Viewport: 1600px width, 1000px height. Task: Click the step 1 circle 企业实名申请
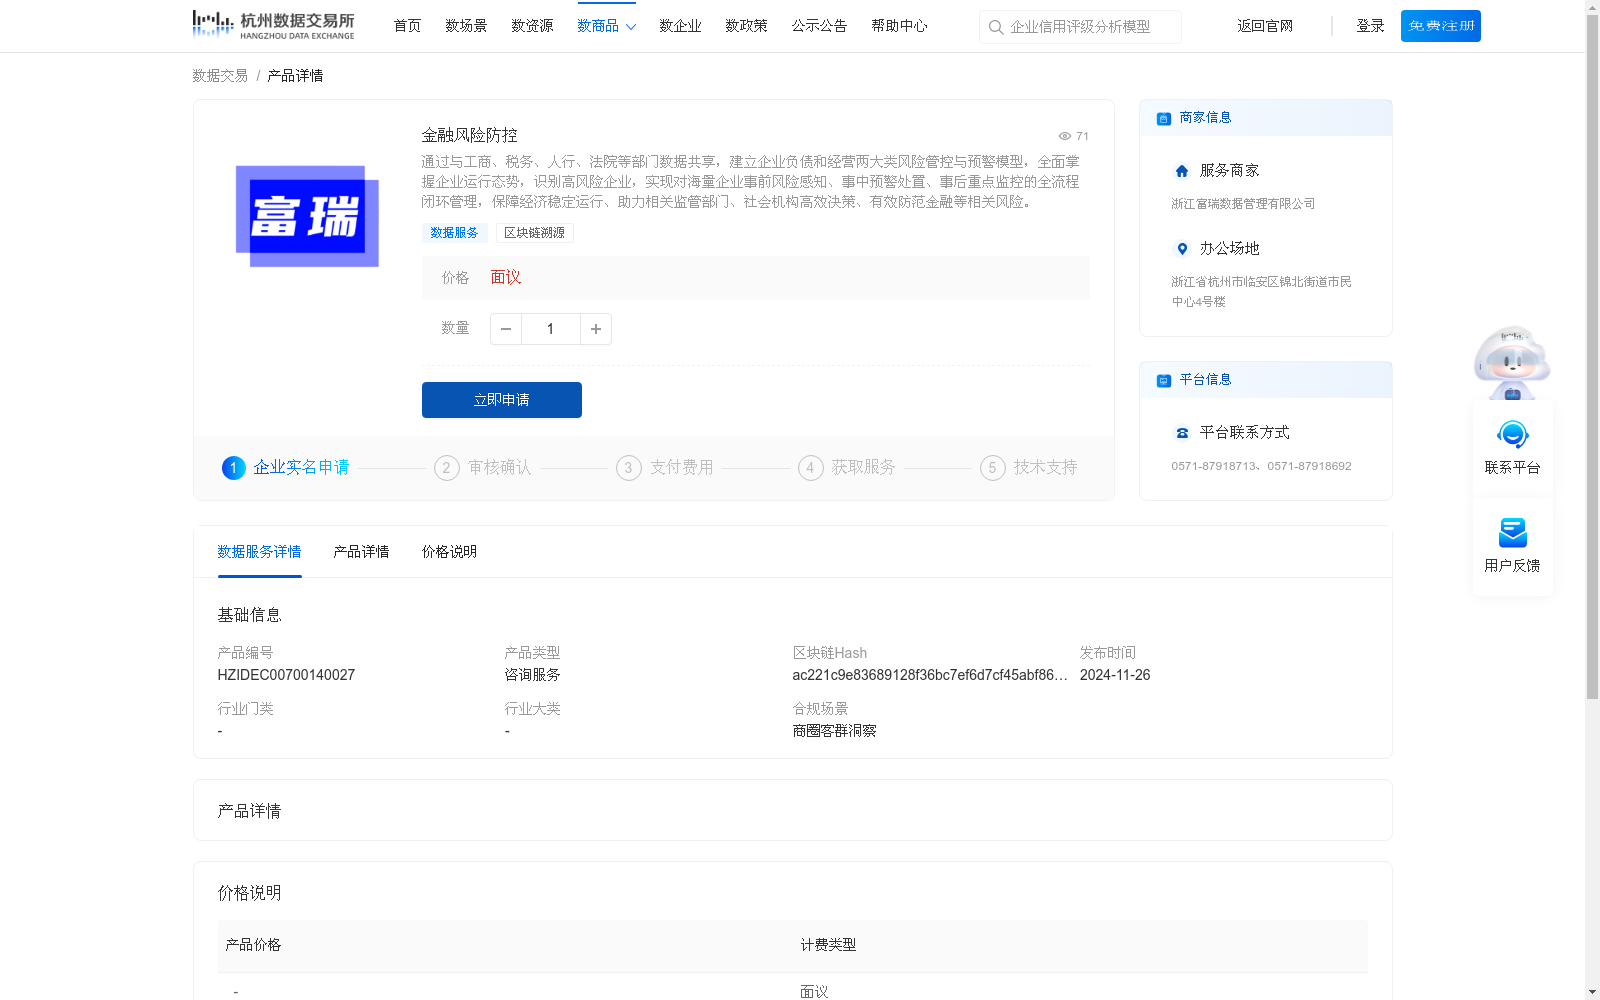pos(234,468)
